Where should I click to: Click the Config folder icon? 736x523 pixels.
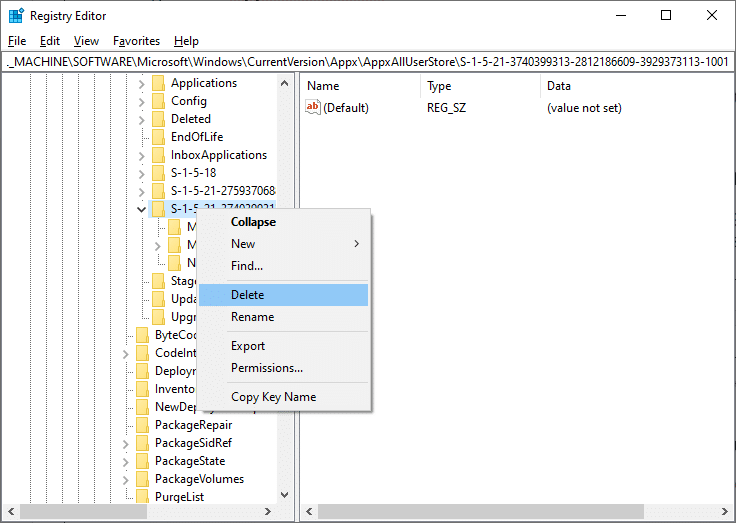[x=159, y=101]
